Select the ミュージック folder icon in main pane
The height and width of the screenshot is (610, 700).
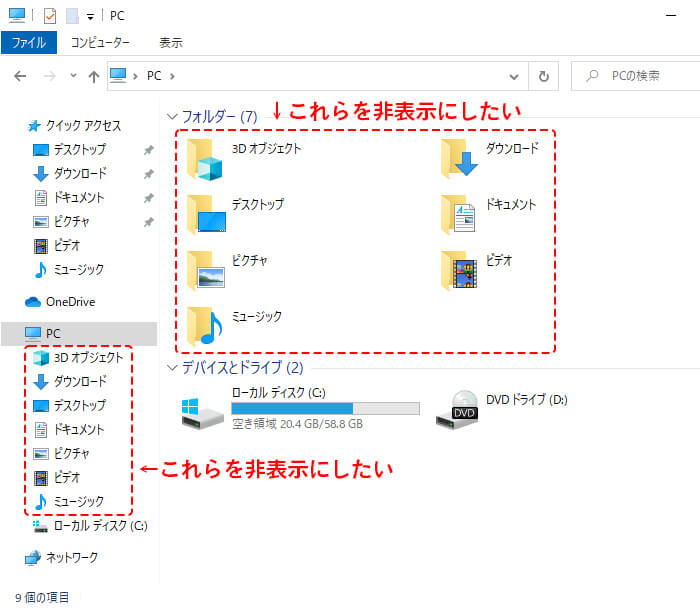[204, 327]
